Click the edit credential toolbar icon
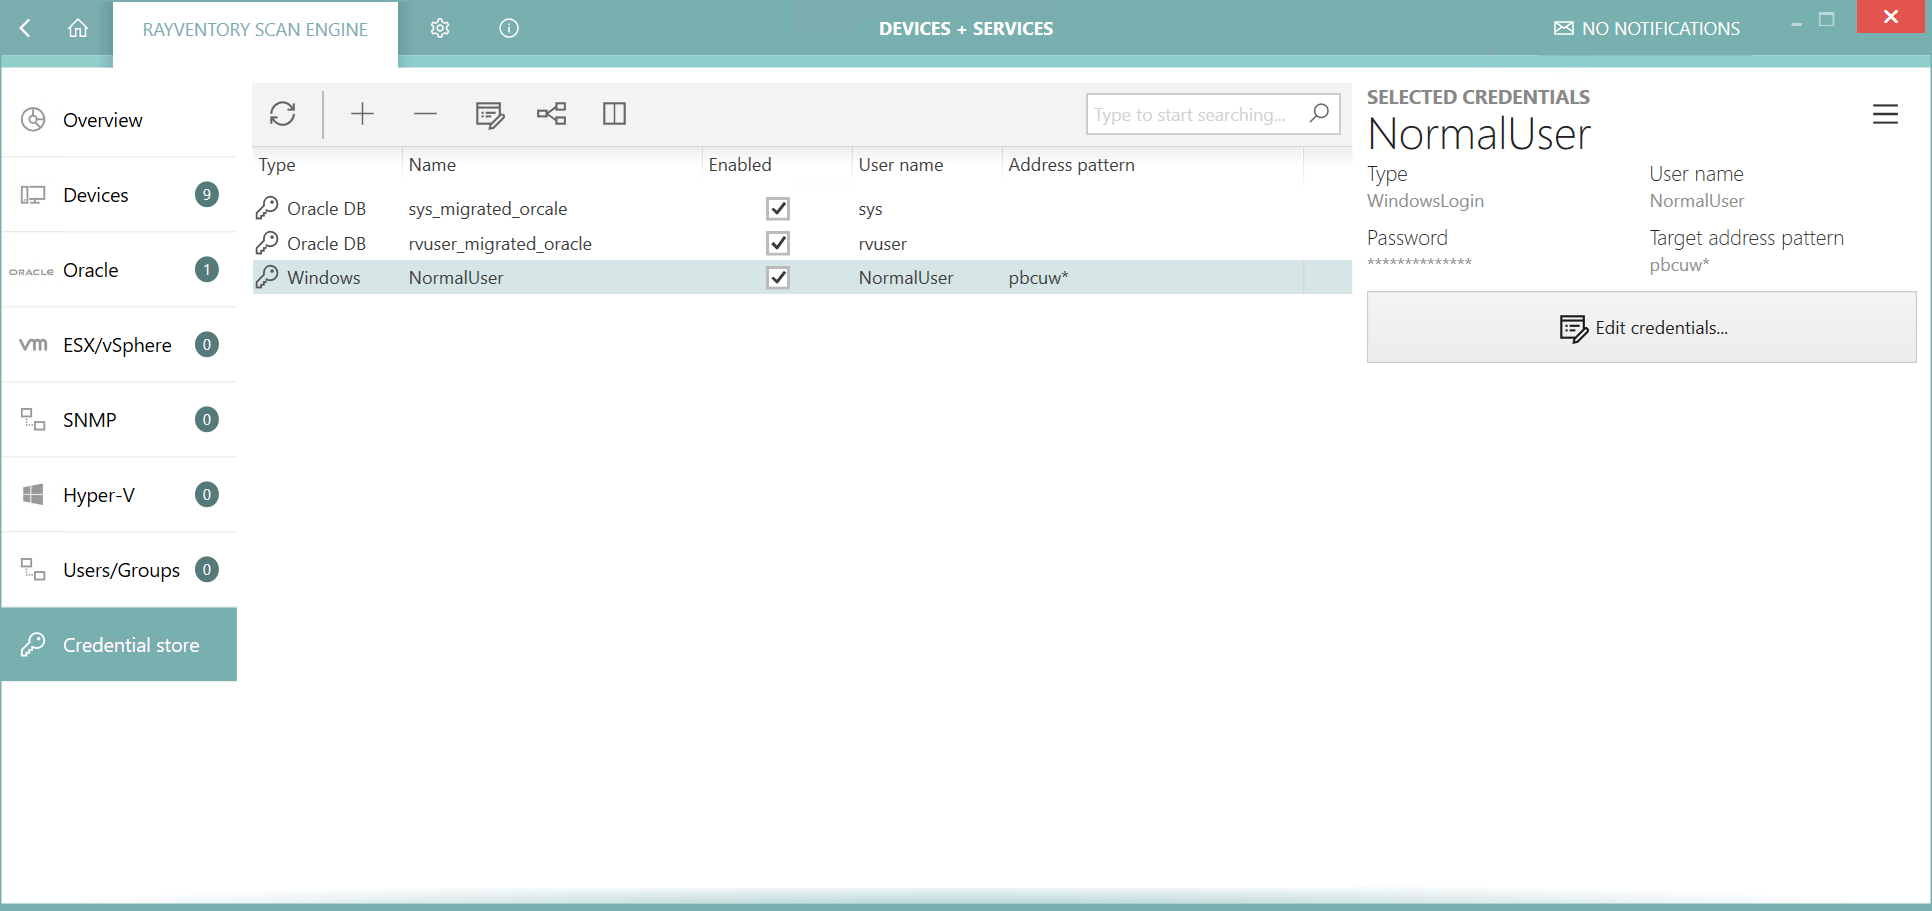The image size is (1932, 911). tap(489, 114)
